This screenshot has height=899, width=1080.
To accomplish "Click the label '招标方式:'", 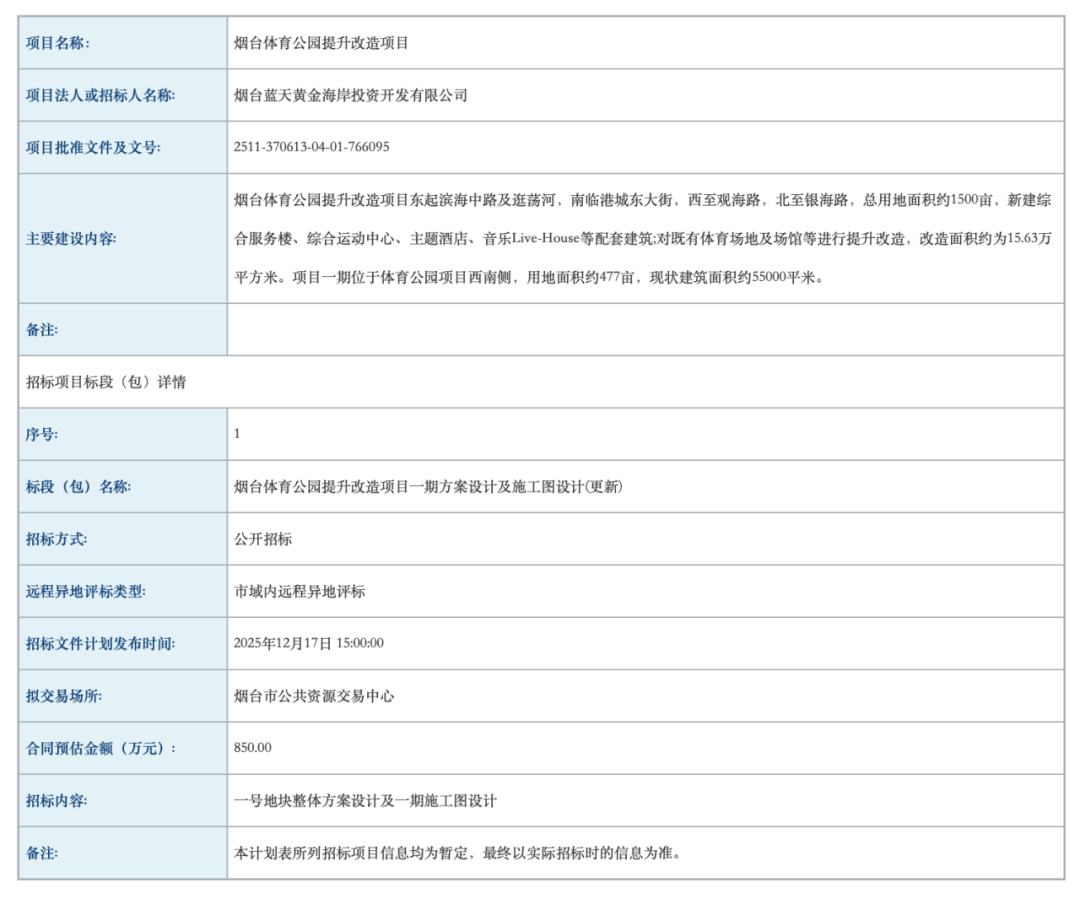I will pos(56,539).
